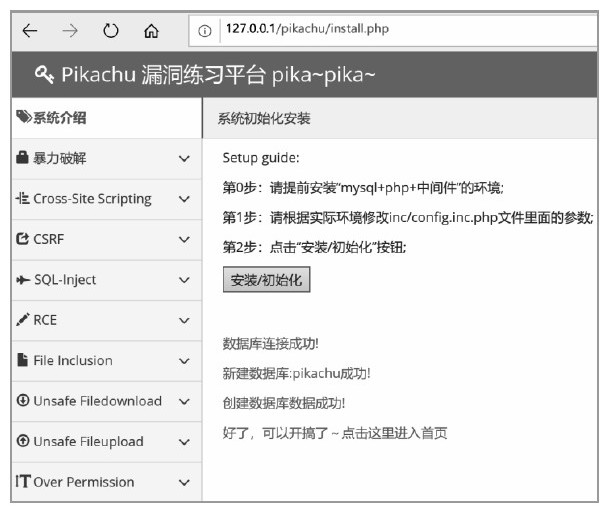Click the 第2步 instruction line
The width and height of the screenshot is (608, 508).
tap(314, 247)
